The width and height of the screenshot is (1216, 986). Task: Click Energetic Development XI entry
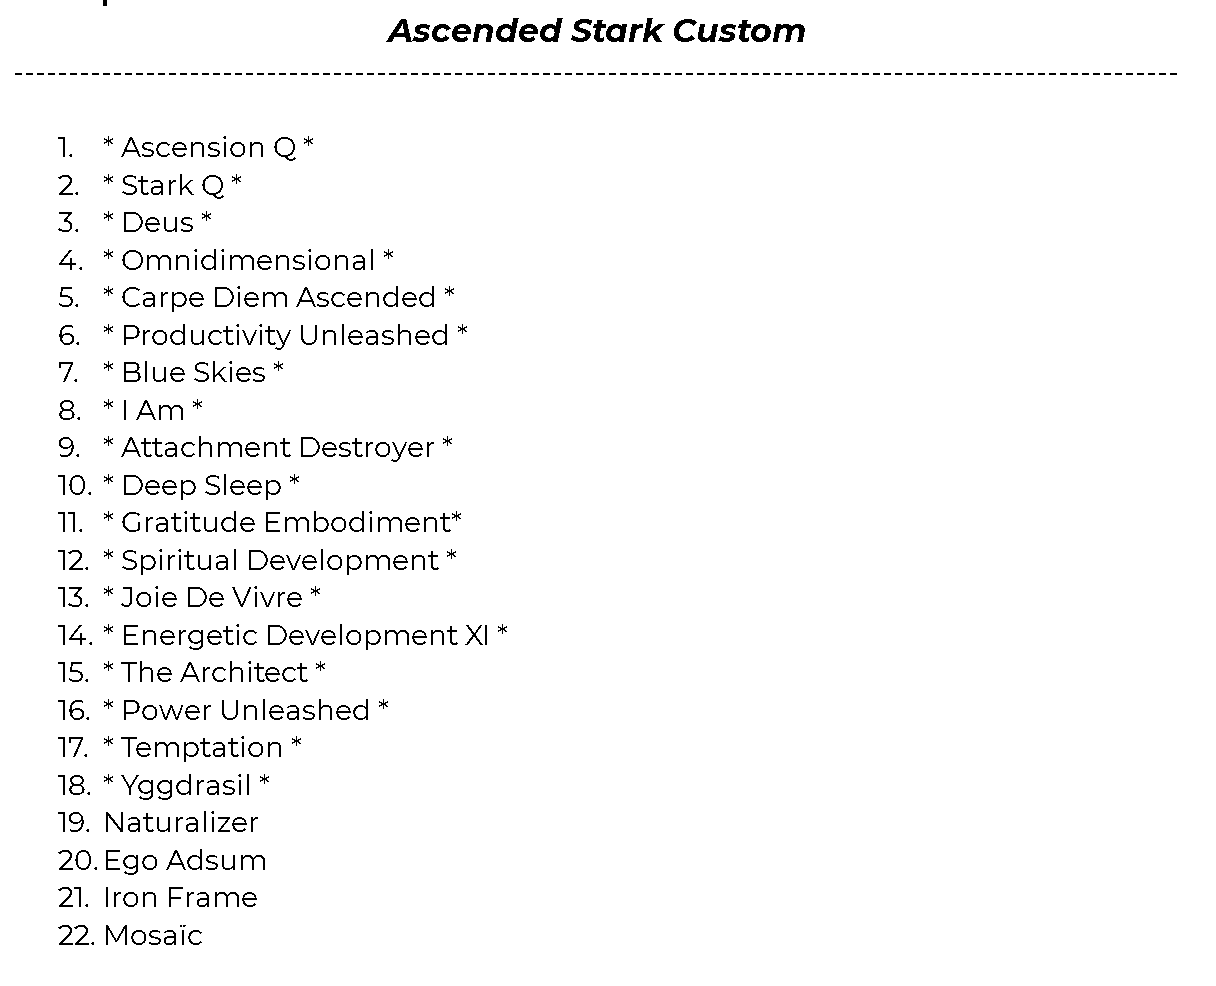tap(305, 636)
